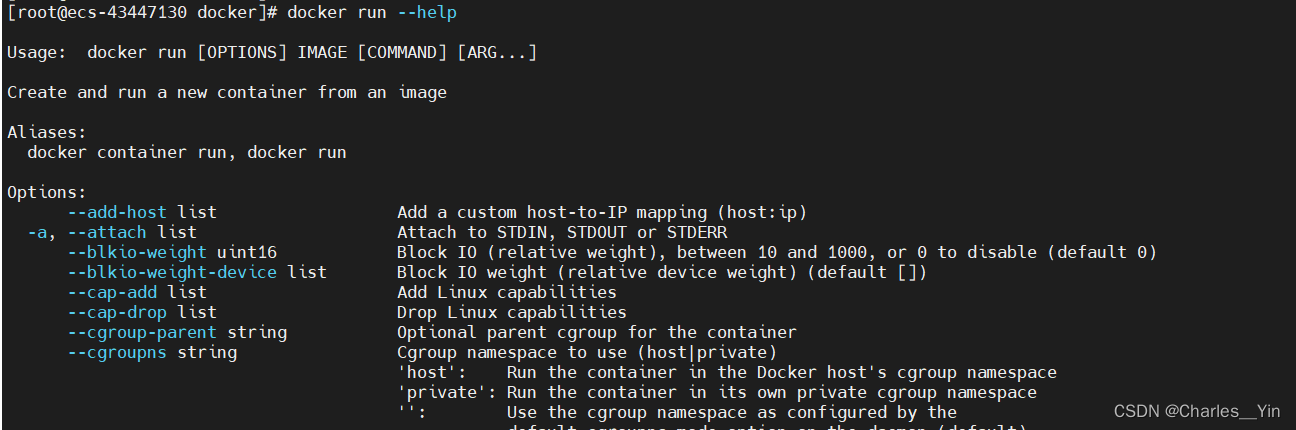Click the 'private': description line
Image resolution: width=1296 pixels, height=430 pixels.
[717, 392]
